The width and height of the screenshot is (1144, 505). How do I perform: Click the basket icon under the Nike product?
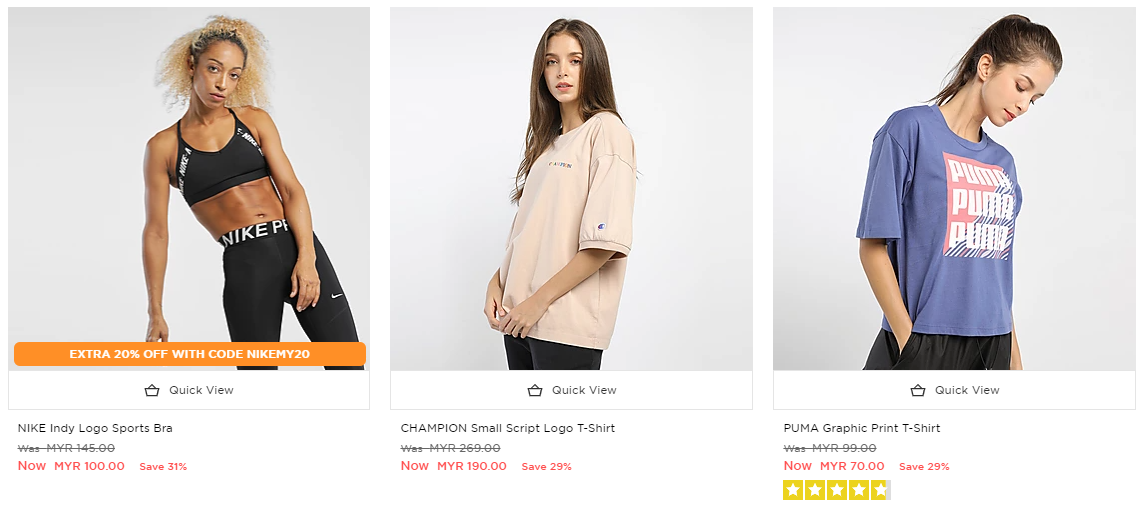(152, 390)
